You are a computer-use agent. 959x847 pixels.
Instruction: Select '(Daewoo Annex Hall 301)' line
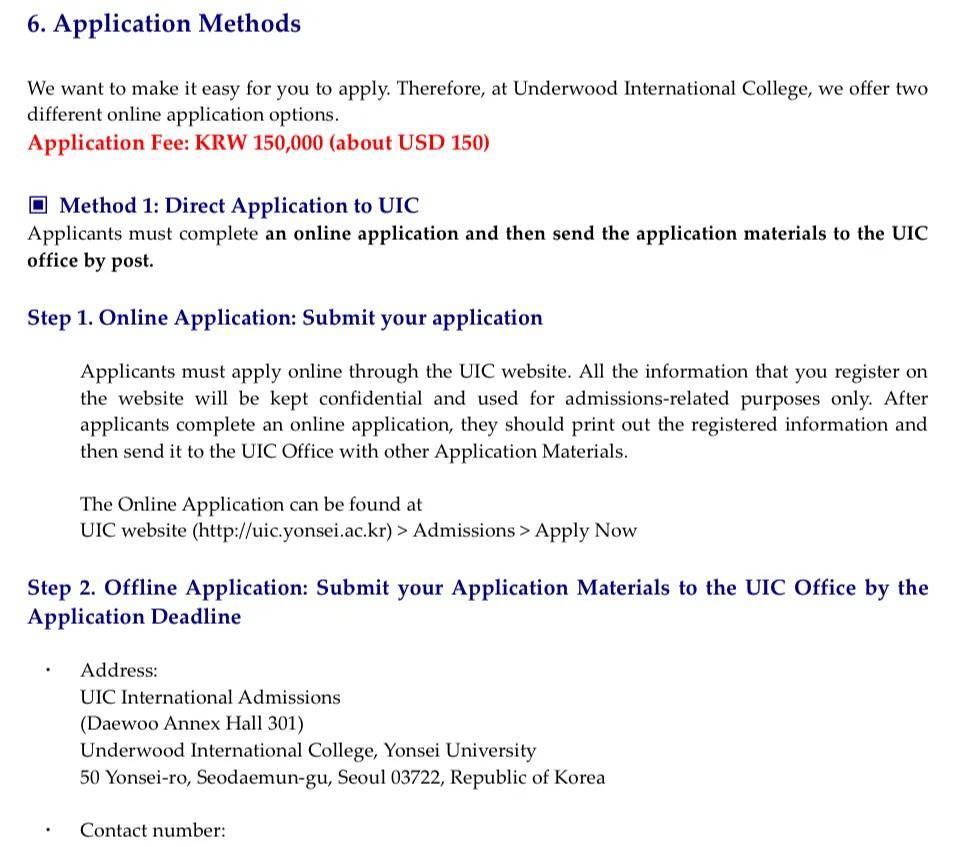192,723
